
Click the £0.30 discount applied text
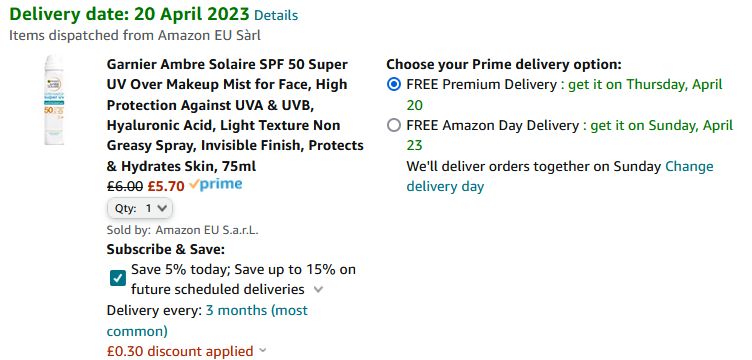point(180,351)
